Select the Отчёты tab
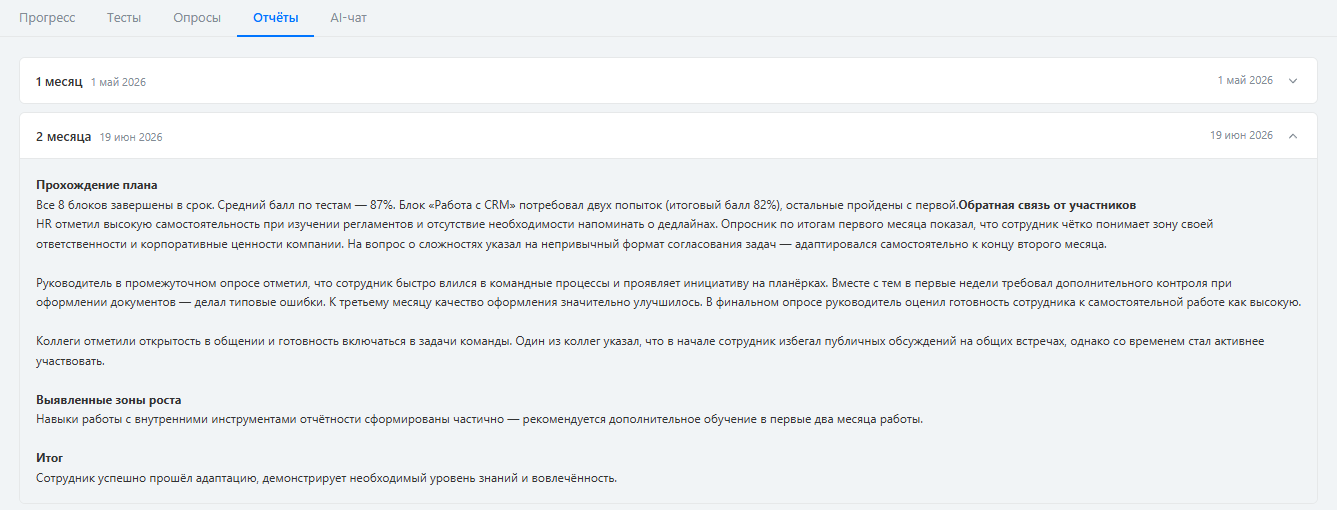 (275, 18)
